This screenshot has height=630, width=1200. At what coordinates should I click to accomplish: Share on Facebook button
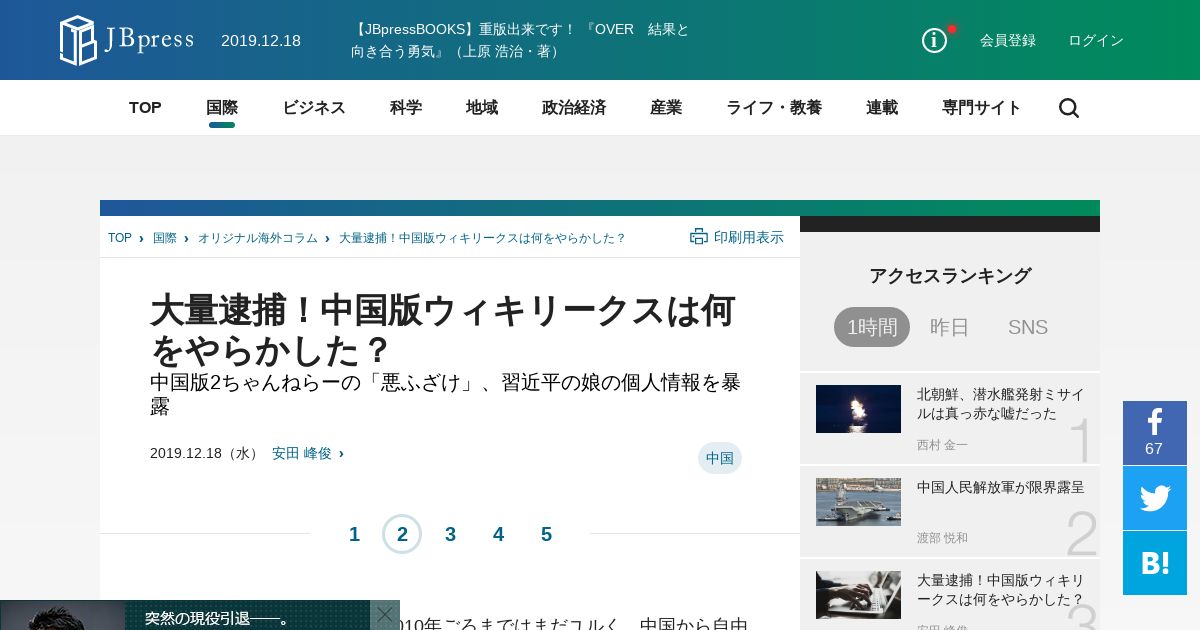[1155, 432]
